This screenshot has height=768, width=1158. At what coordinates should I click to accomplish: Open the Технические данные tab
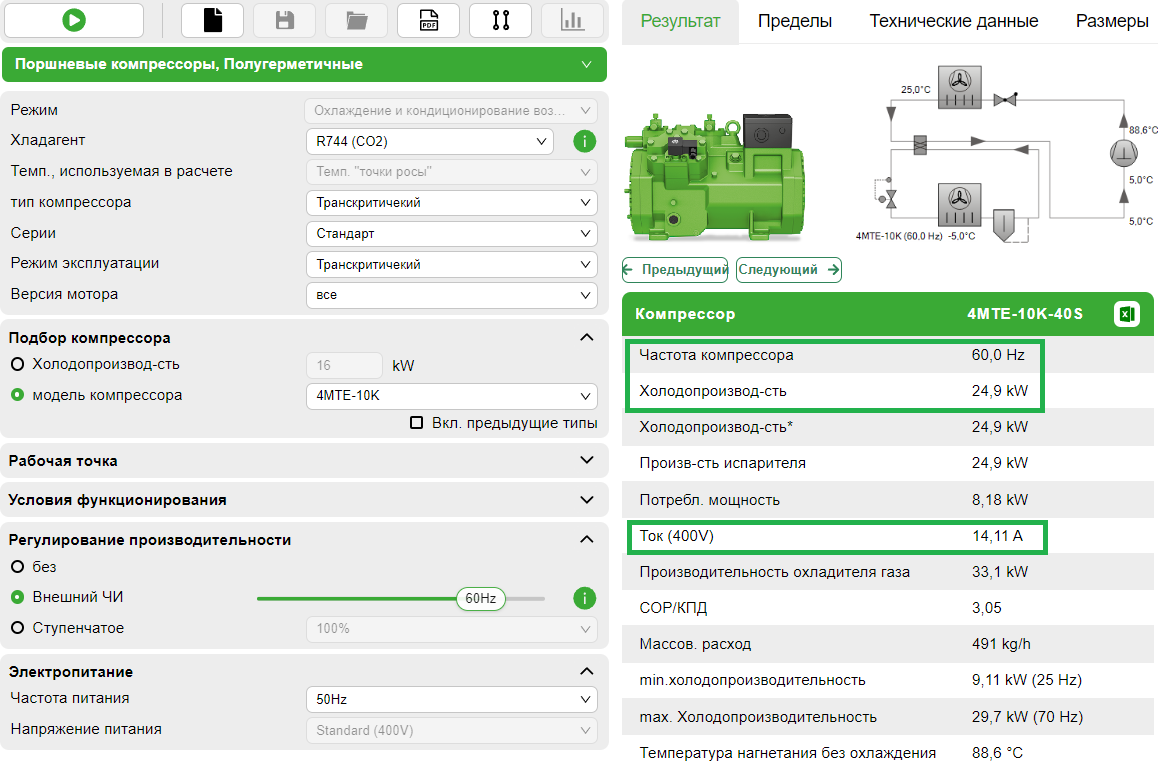(954, 21)
